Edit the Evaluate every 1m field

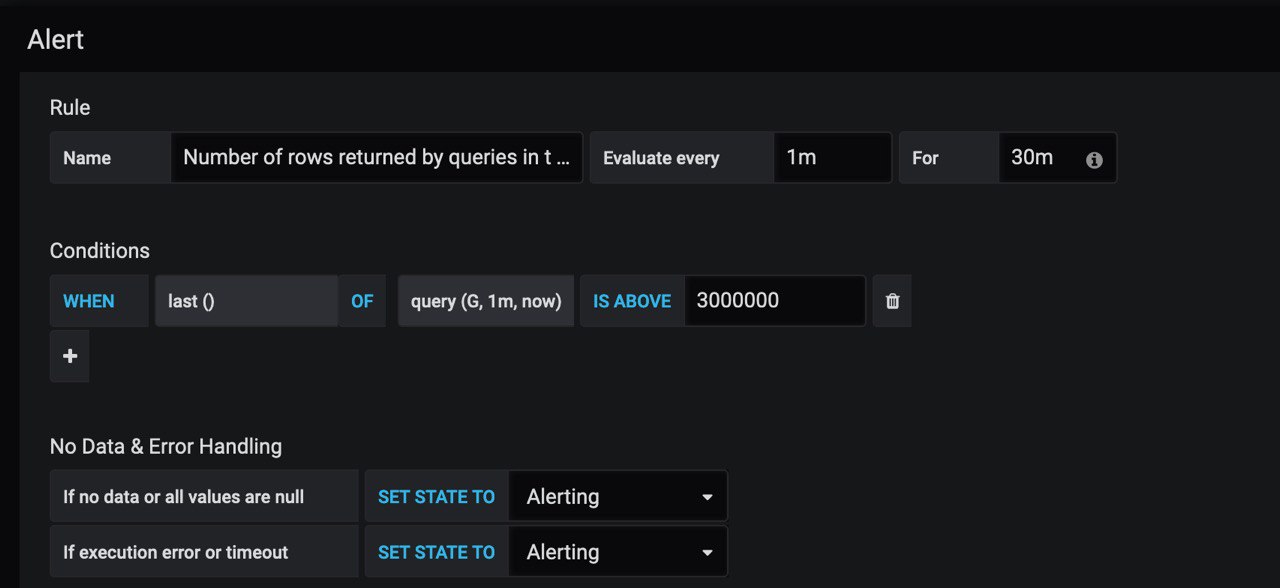[833, 158]
